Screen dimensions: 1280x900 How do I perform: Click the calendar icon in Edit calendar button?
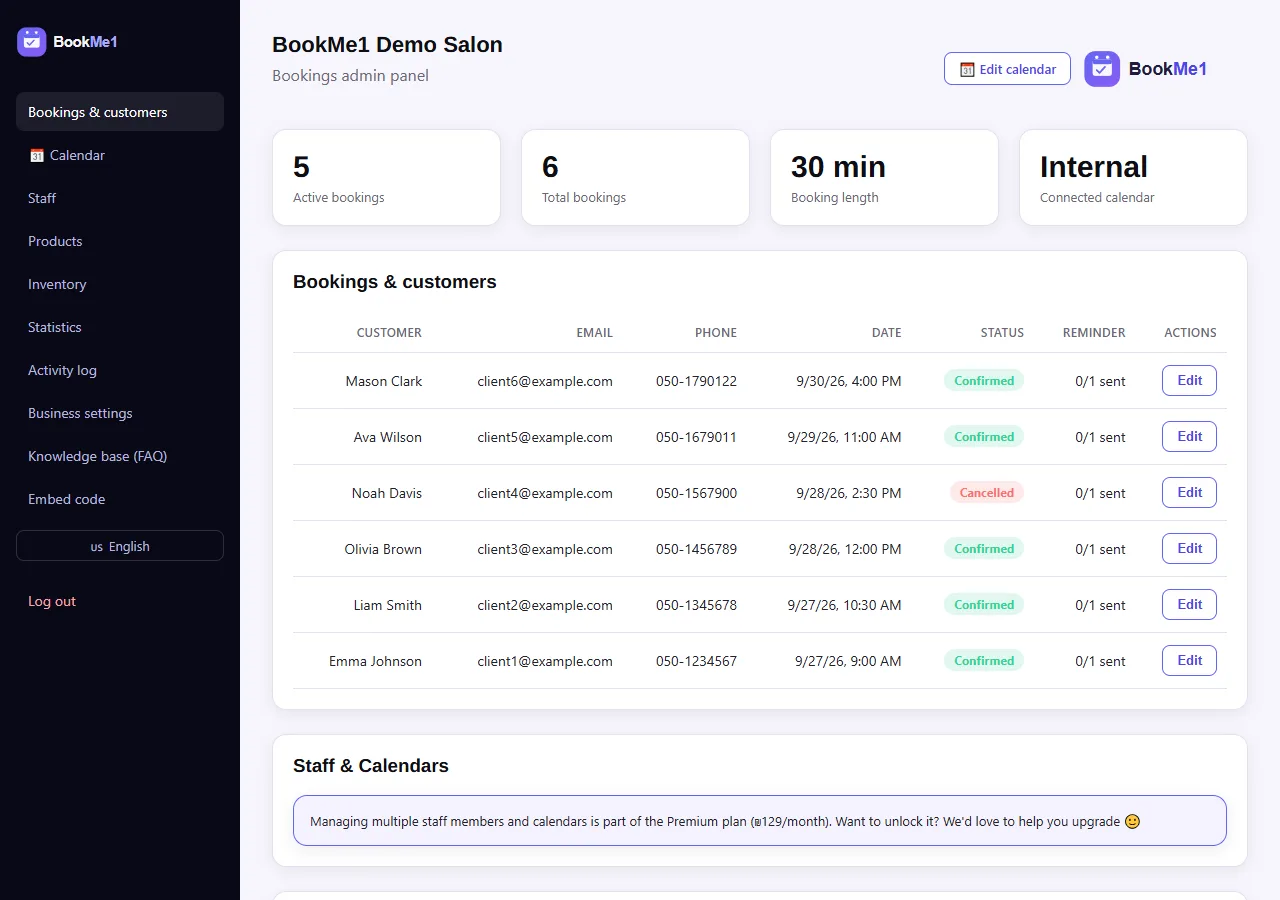[x=967, y=70]
